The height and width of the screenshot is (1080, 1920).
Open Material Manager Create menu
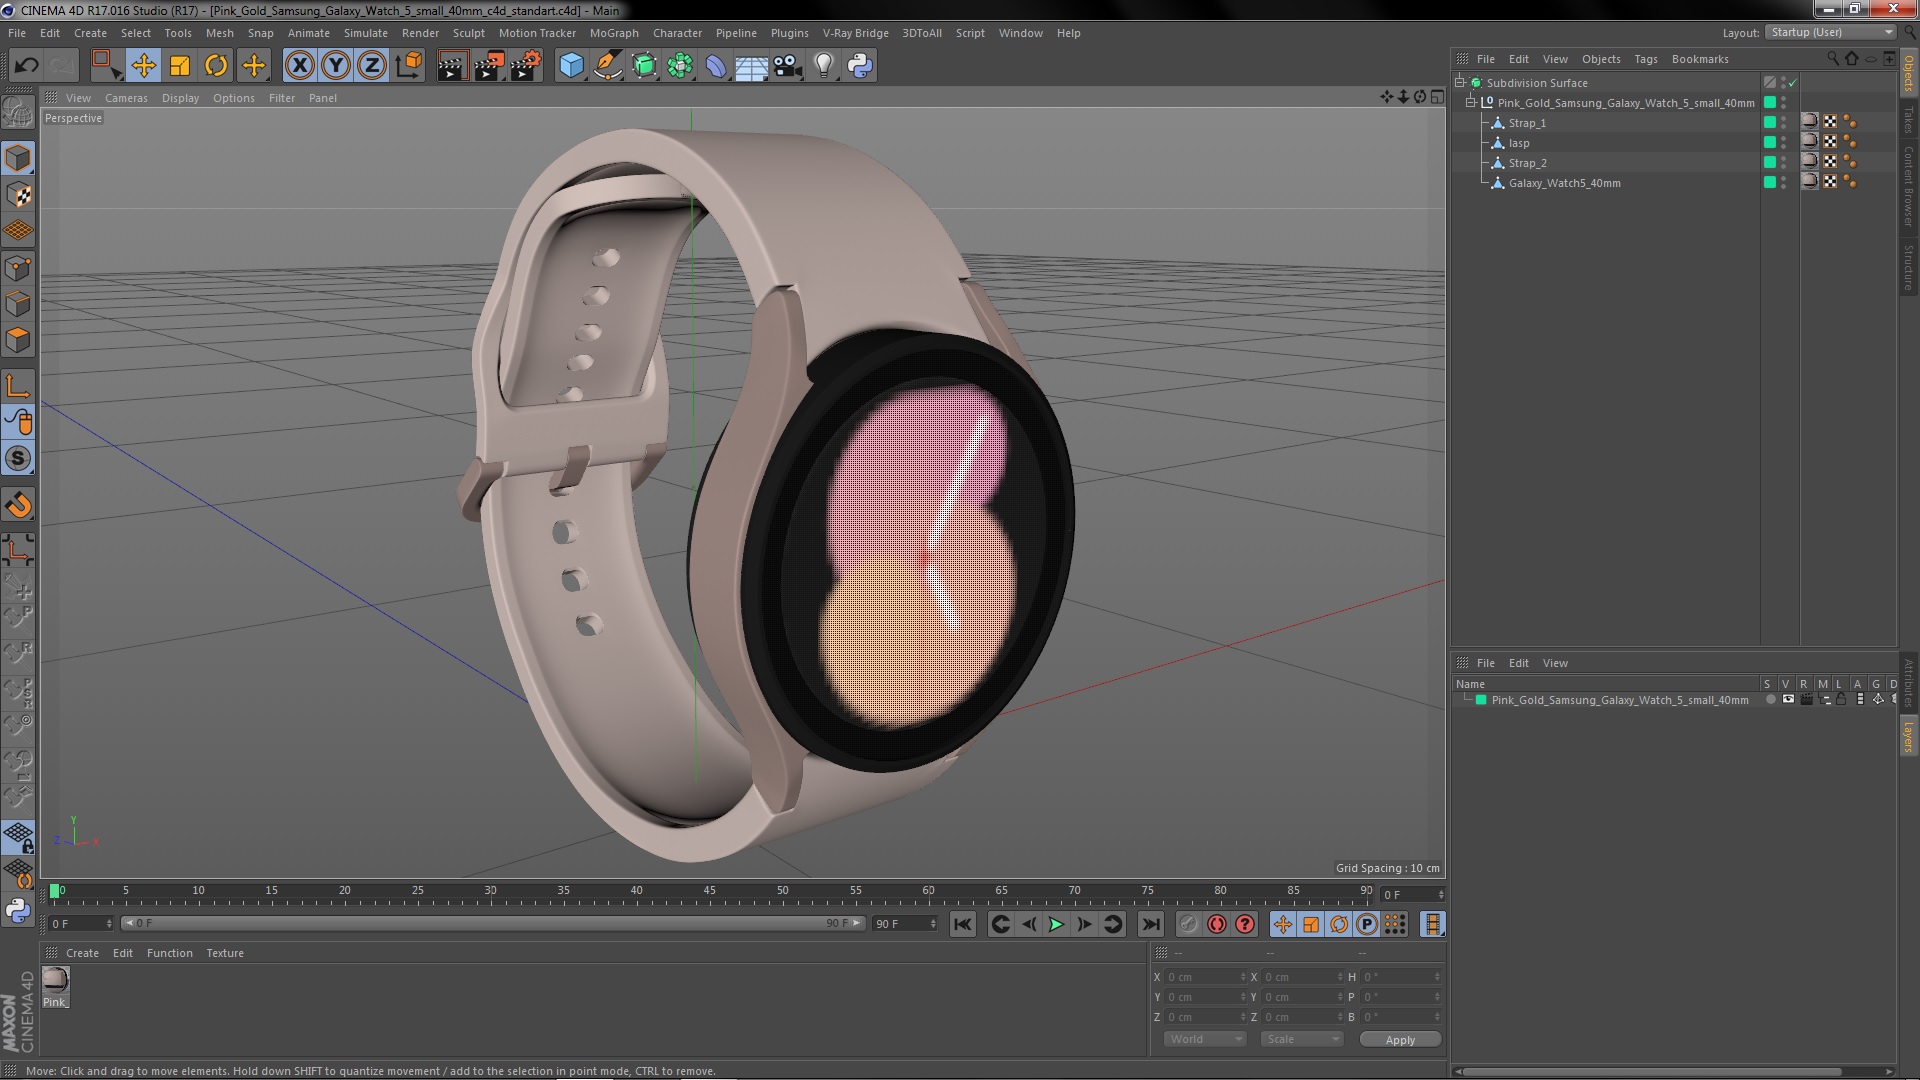click(82, 953)
